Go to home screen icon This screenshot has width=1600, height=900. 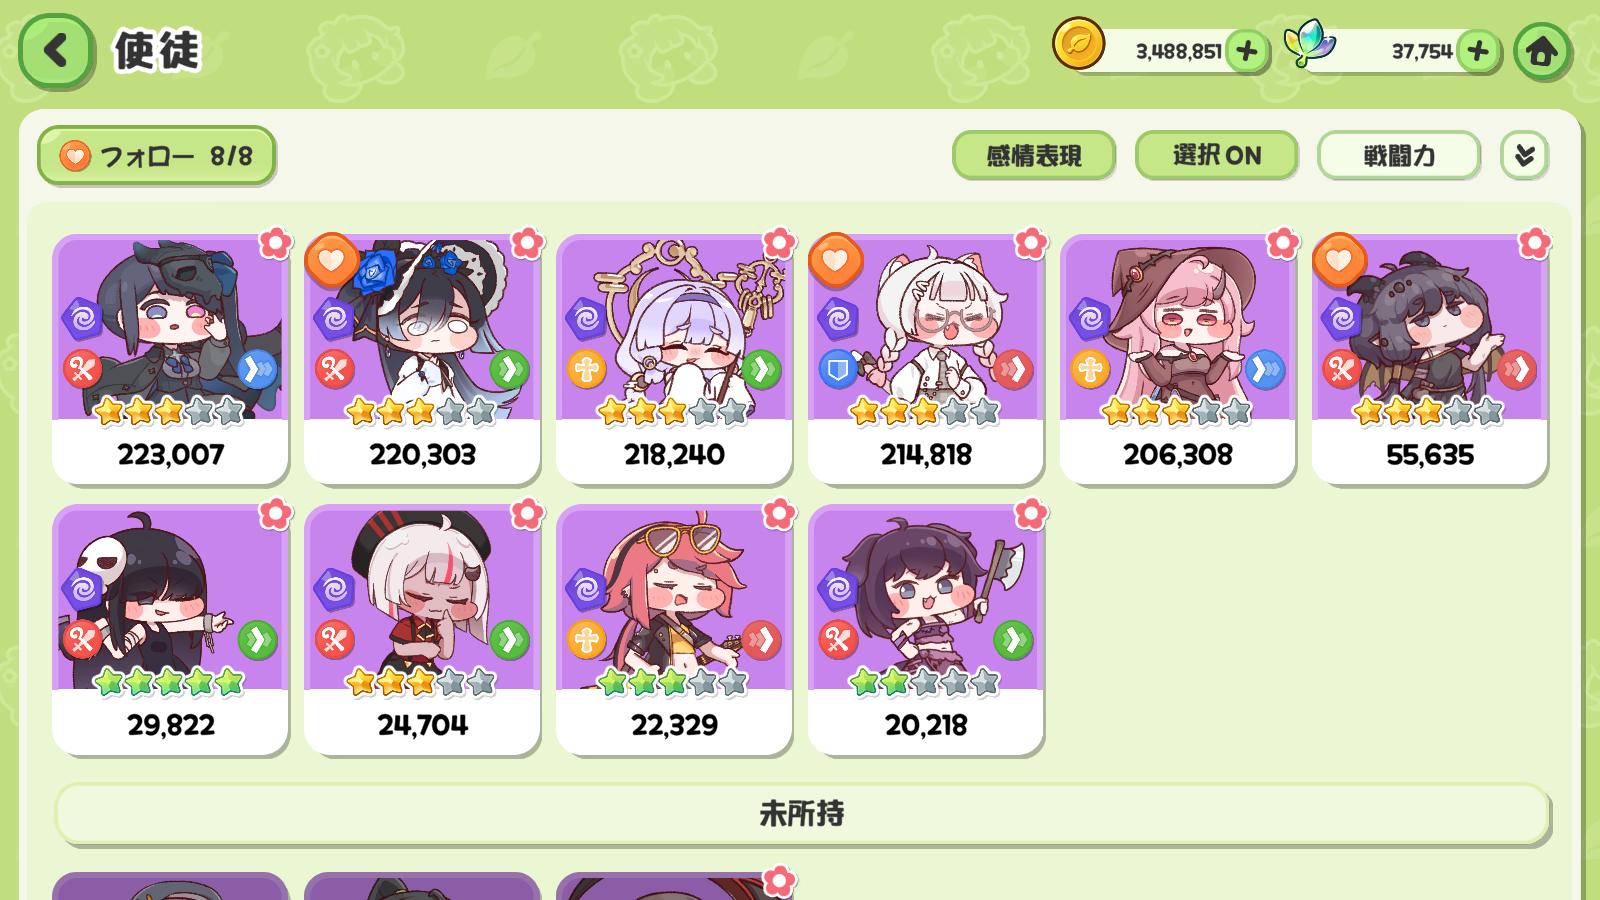click(x=1541, y=51)
